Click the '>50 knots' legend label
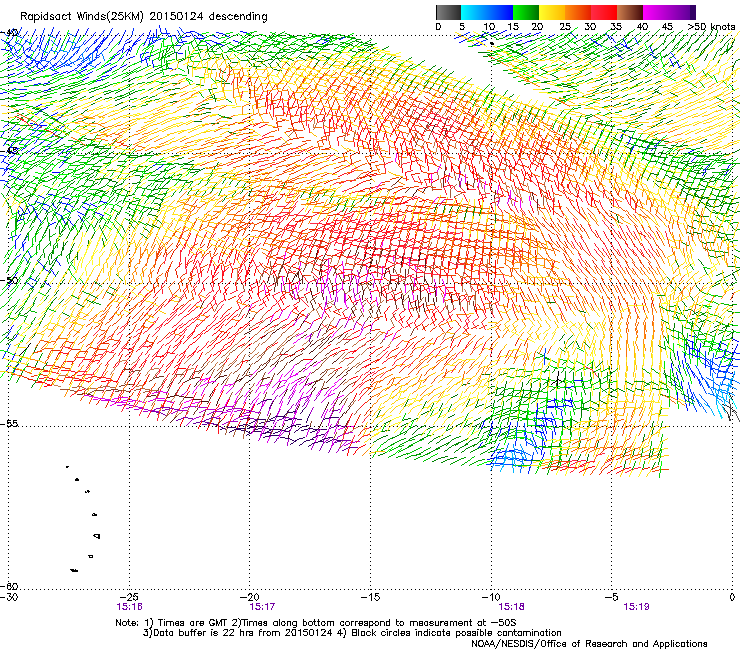Screen dimensions: 740x650 point(711,27)
